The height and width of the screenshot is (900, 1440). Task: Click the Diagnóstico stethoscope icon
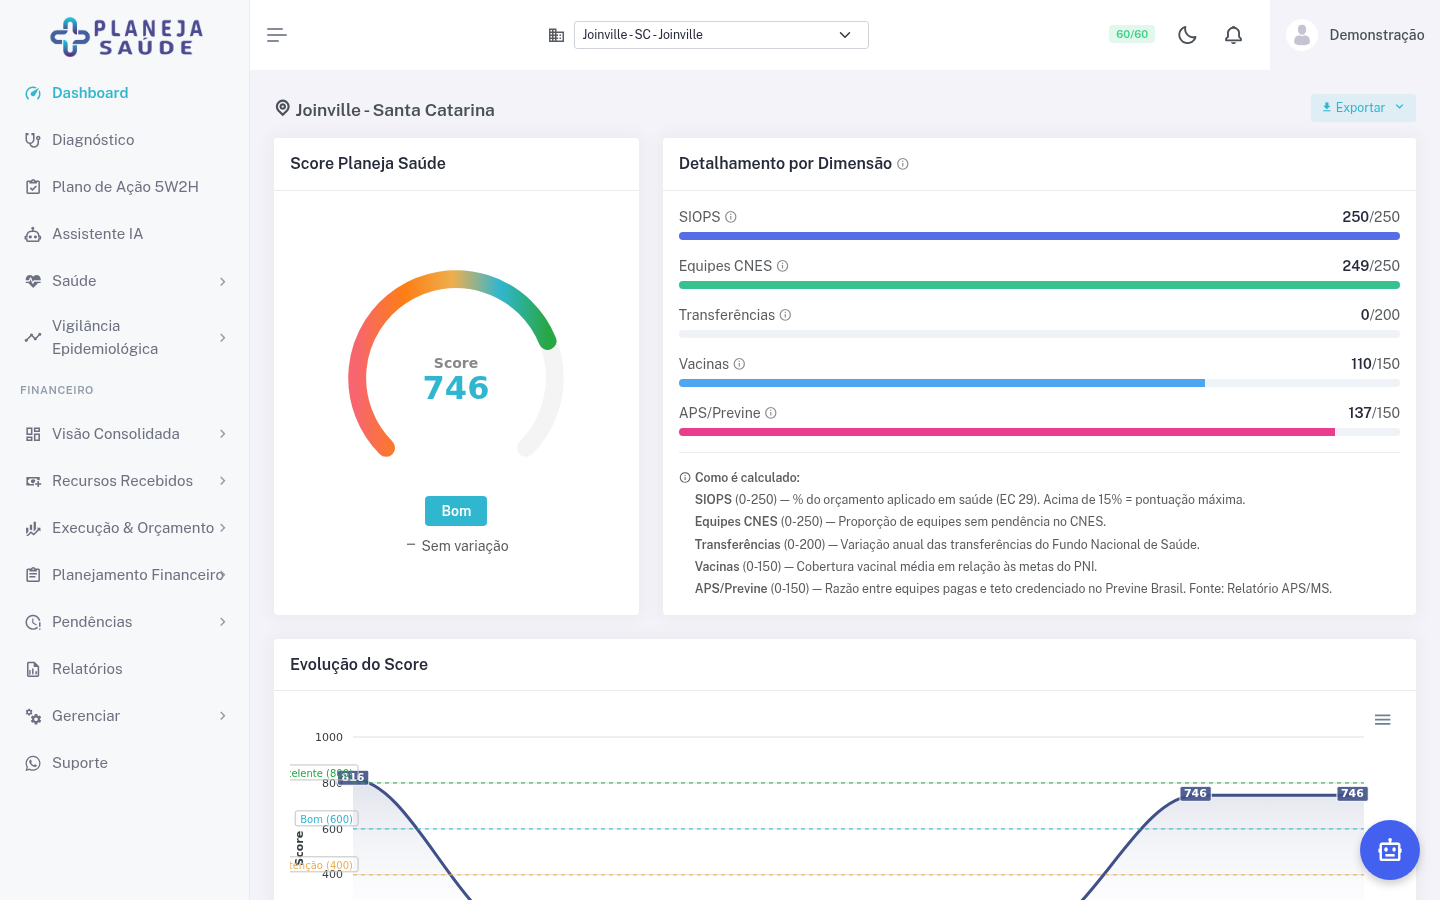[33, 140]
